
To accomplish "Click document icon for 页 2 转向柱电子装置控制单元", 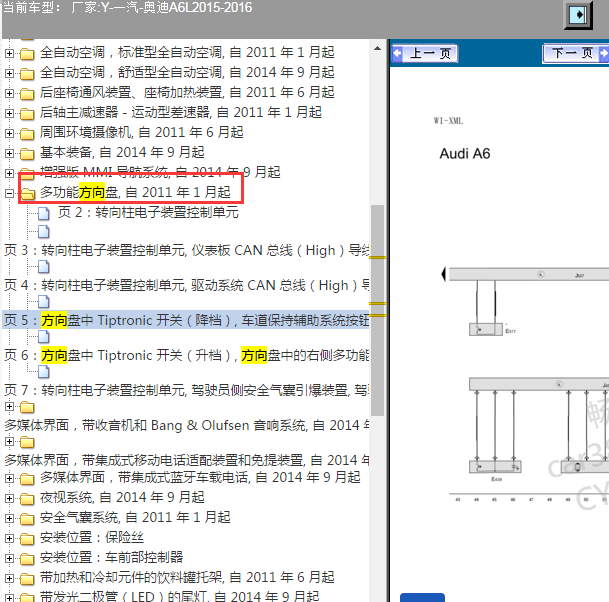I will (x=44, y=213).
